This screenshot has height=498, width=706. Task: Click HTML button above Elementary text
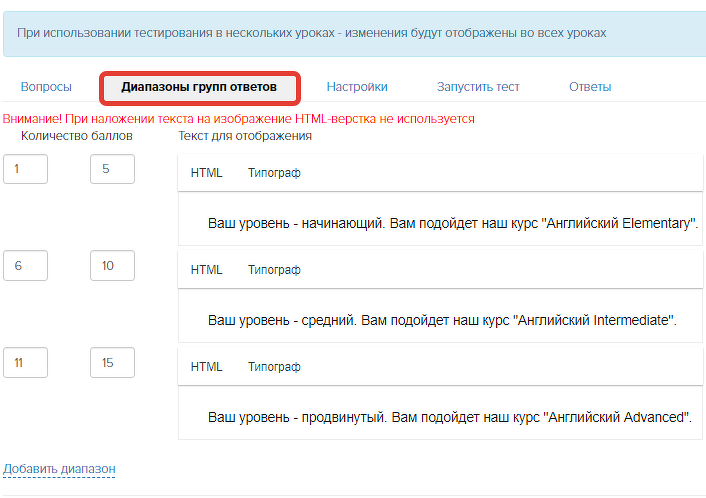coord(206,173)
